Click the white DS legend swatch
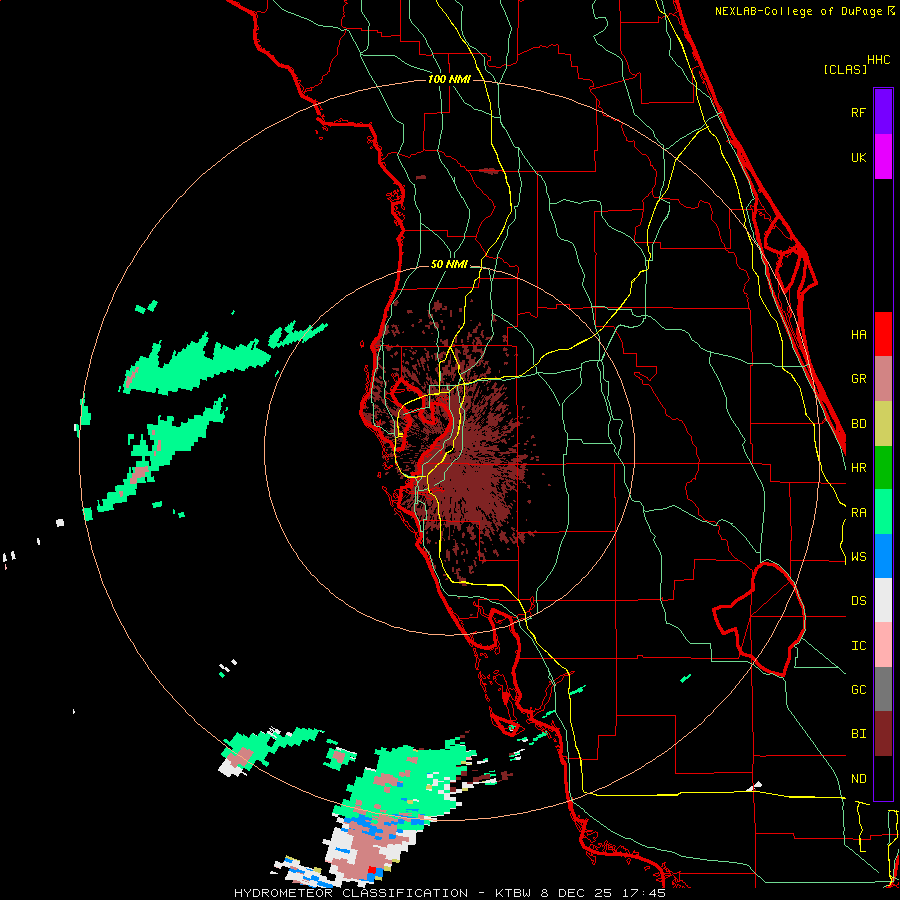This screenshot has height=900, width=900. tap(883, 600)
